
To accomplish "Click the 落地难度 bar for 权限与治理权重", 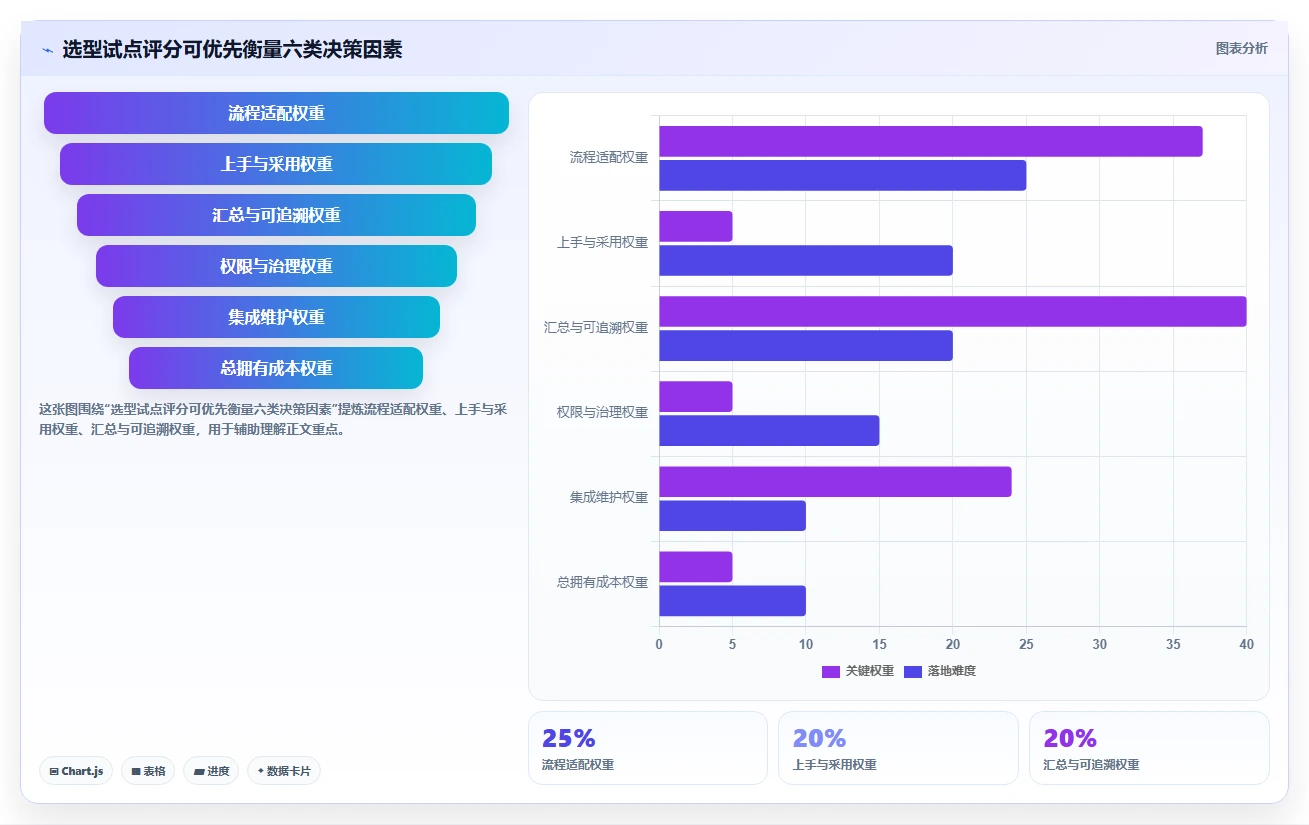I will tap(769, 430).
